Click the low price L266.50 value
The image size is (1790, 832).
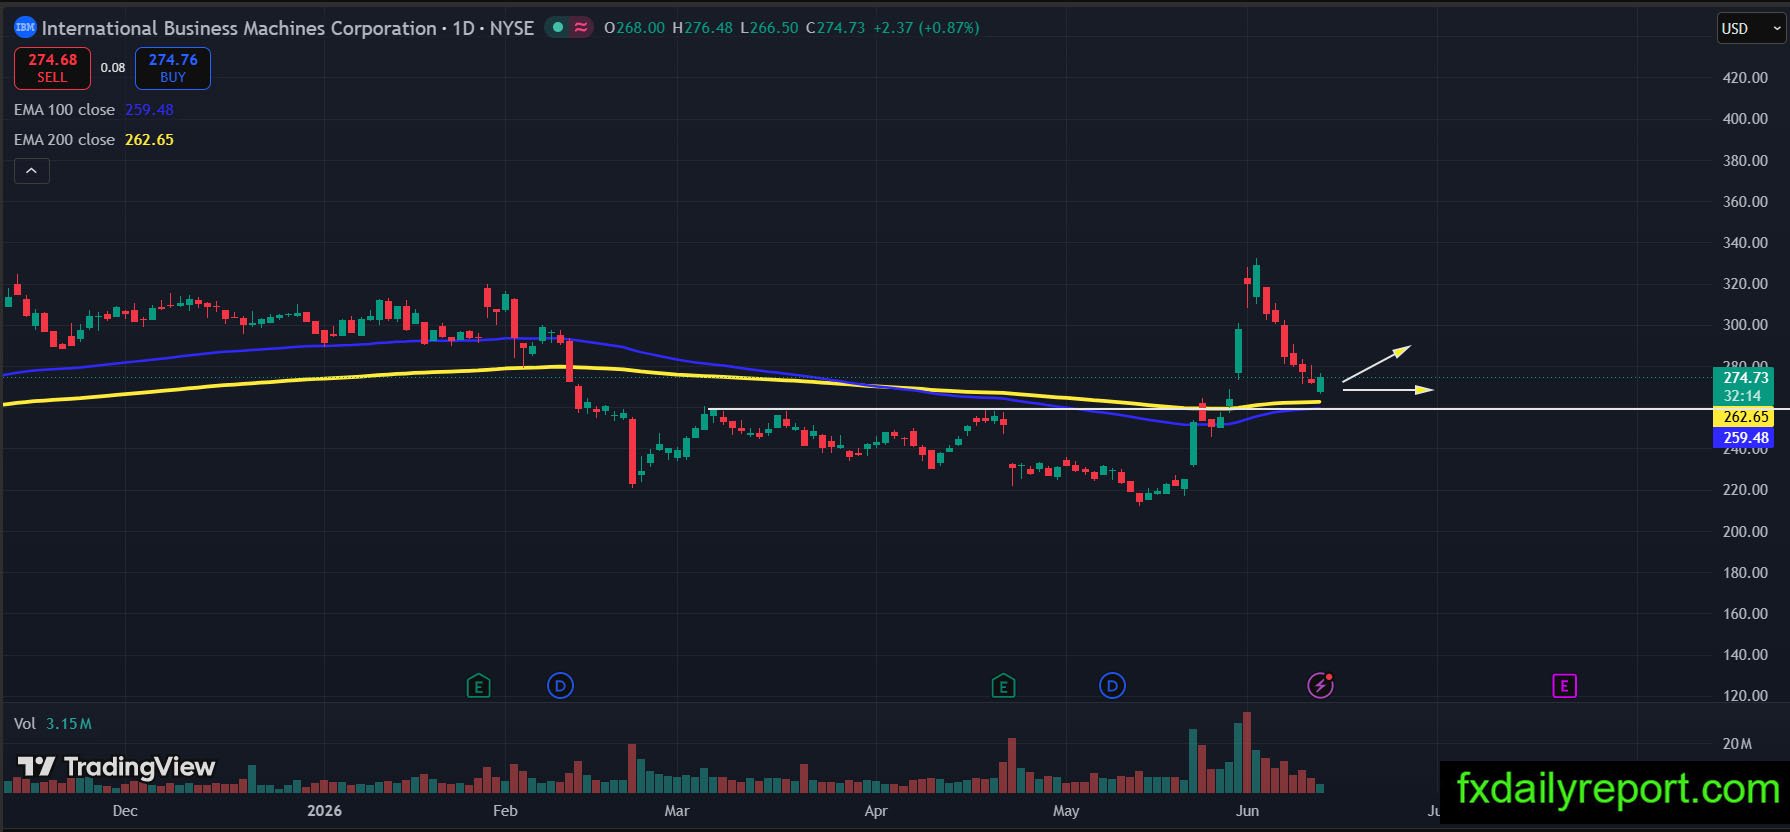[x=769, y=28]
